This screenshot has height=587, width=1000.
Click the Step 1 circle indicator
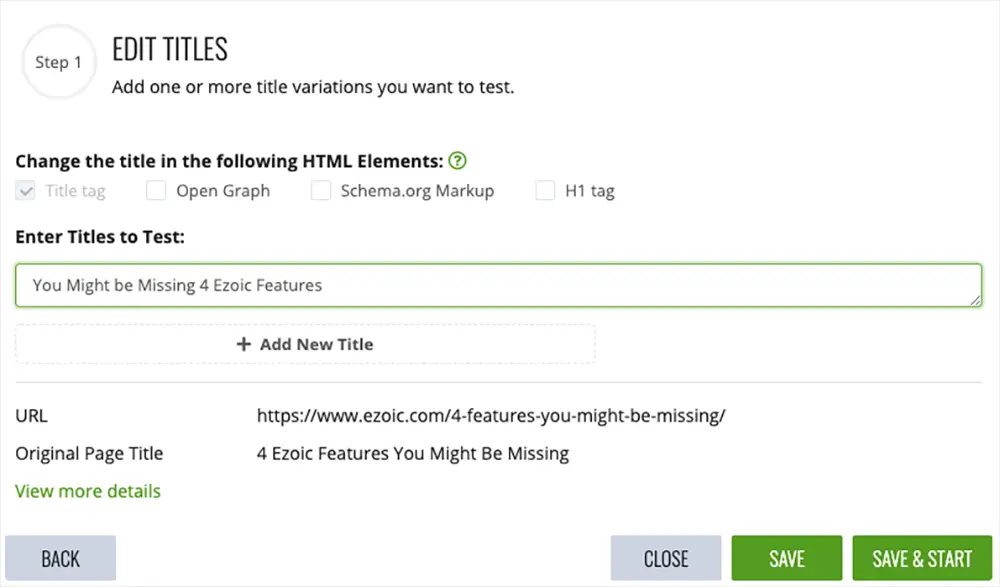click(59, 62)
